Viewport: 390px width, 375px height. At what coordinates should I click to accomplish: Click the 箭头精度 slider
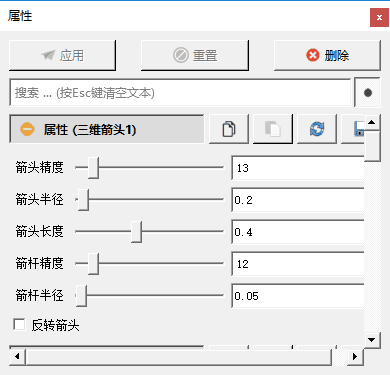click(149, 168)
